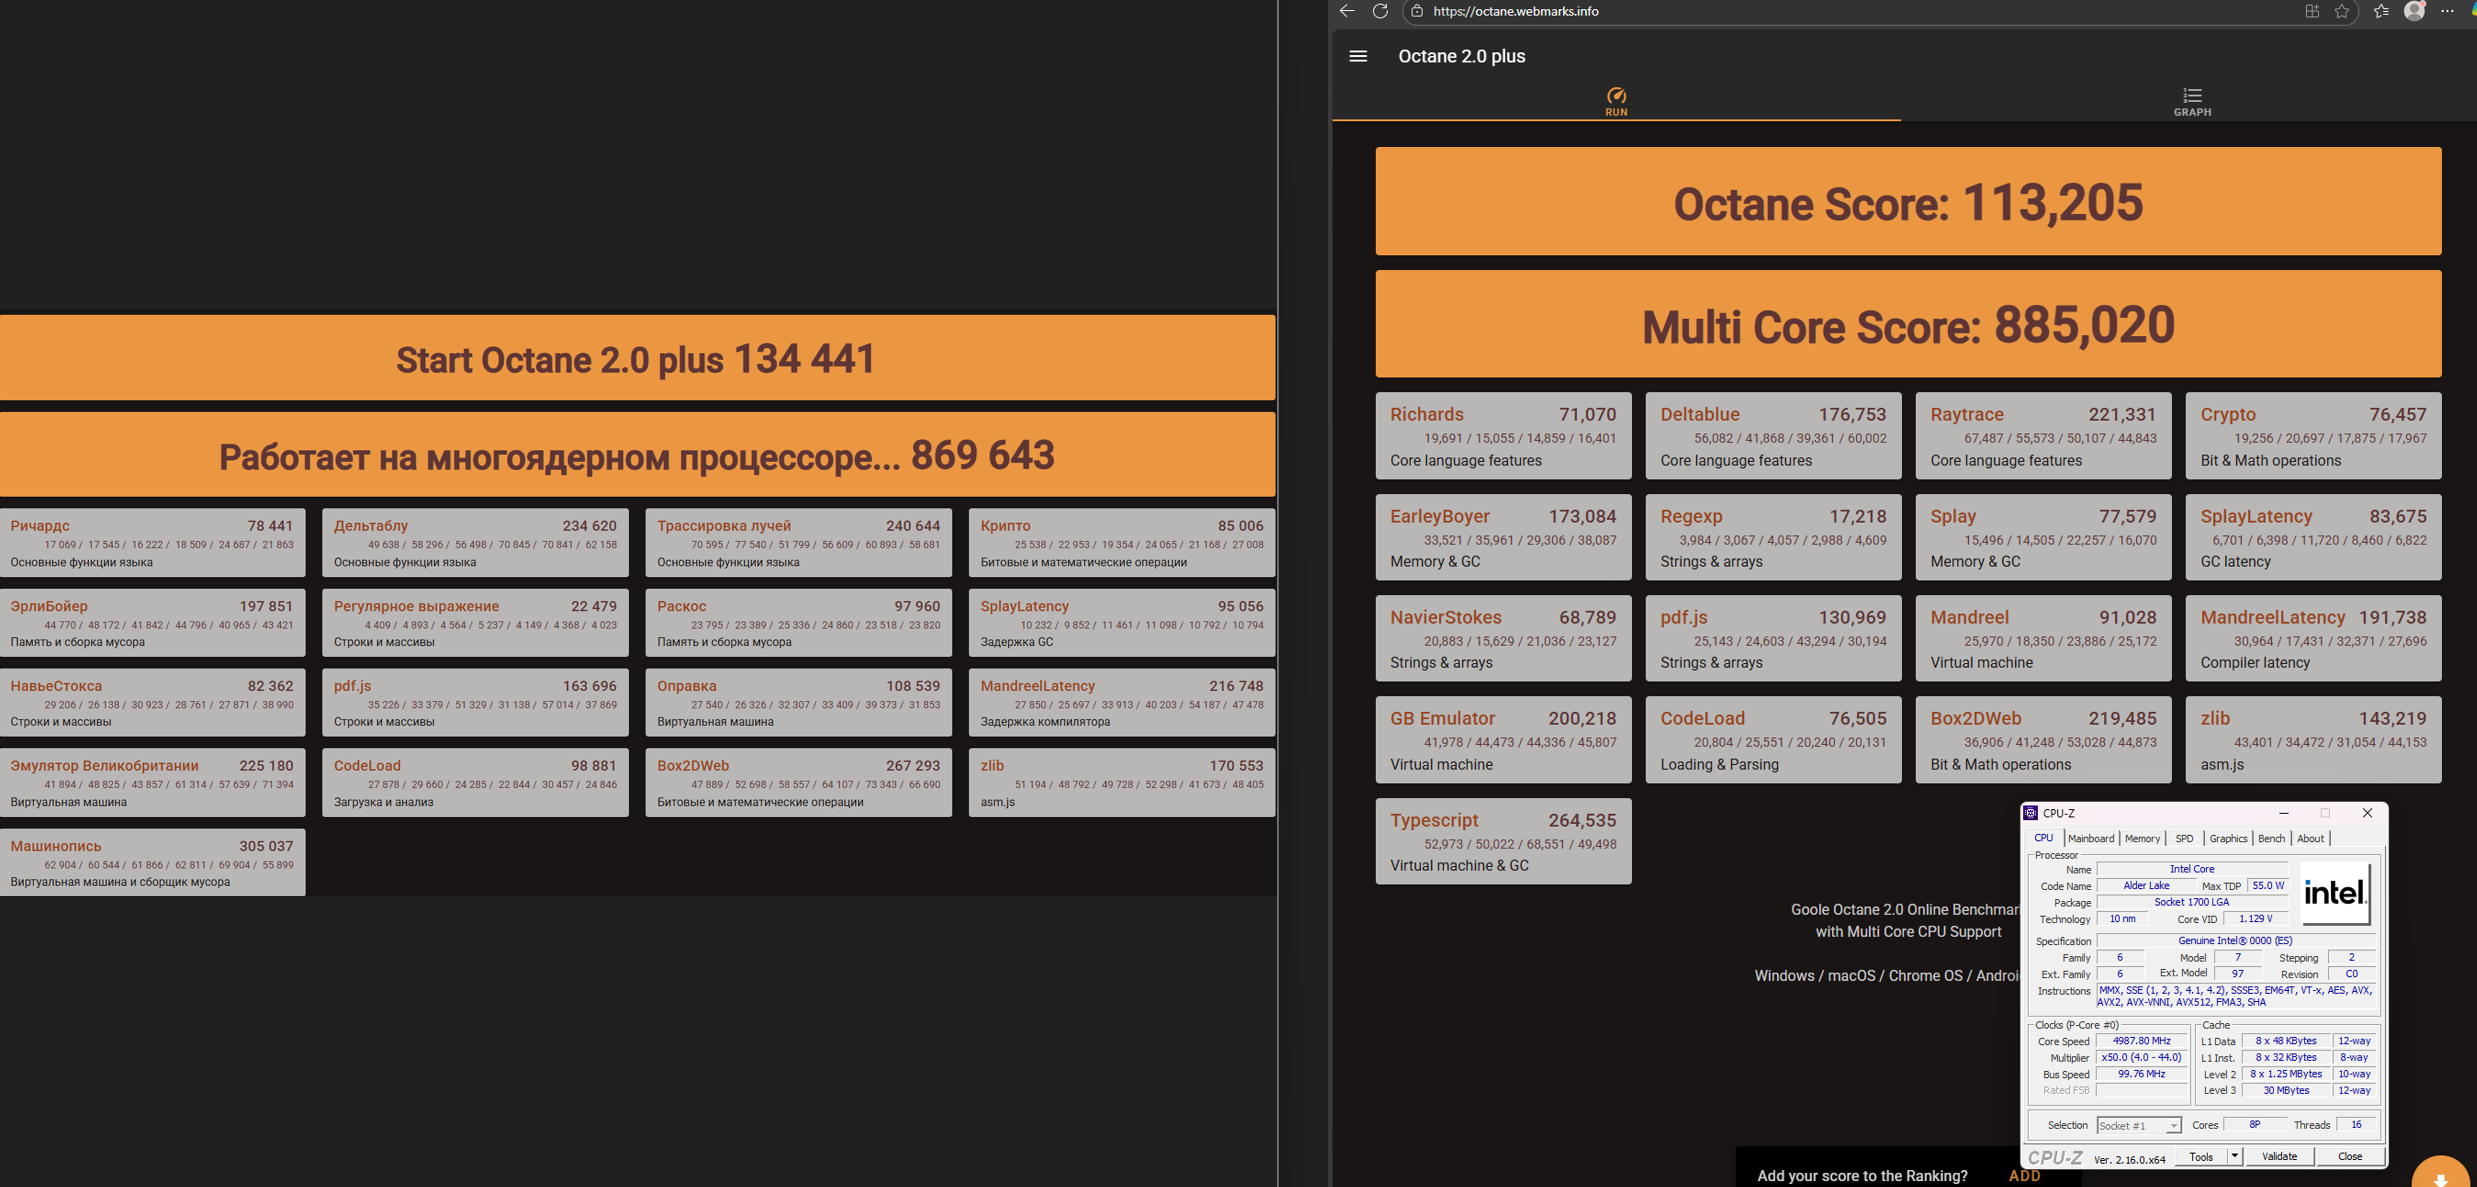Expand the Socket #1 selection dropdown
The height and width of the screenshot is (1187, 2477).
click(x=2172, y=1126)
